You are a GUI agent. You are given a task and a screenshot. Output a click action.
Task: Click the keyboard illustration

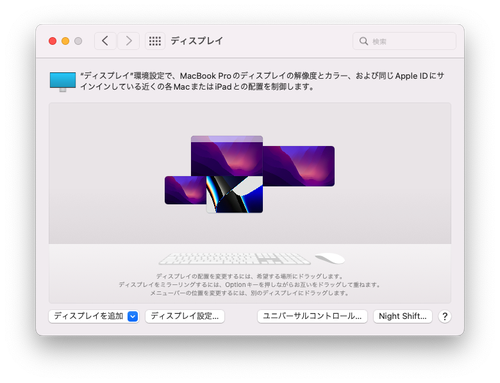pyautogui.click(x=235, y=259)
